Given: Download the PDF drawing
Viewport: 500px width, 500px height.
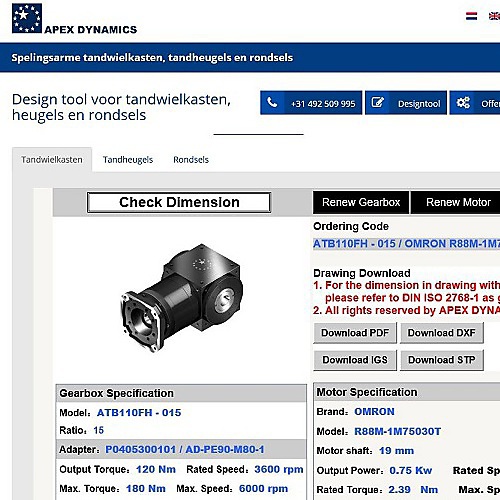Looking at the screenshot, I should pos(355,333).
